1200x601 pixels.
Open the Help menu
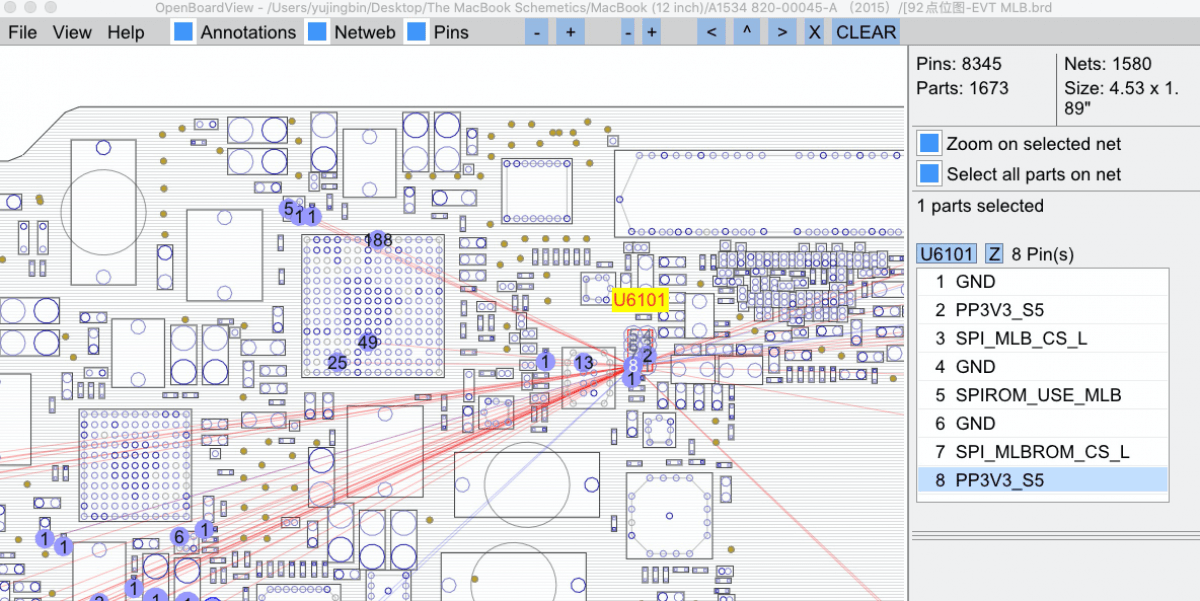pyautogui.click(x=126, y=32)
